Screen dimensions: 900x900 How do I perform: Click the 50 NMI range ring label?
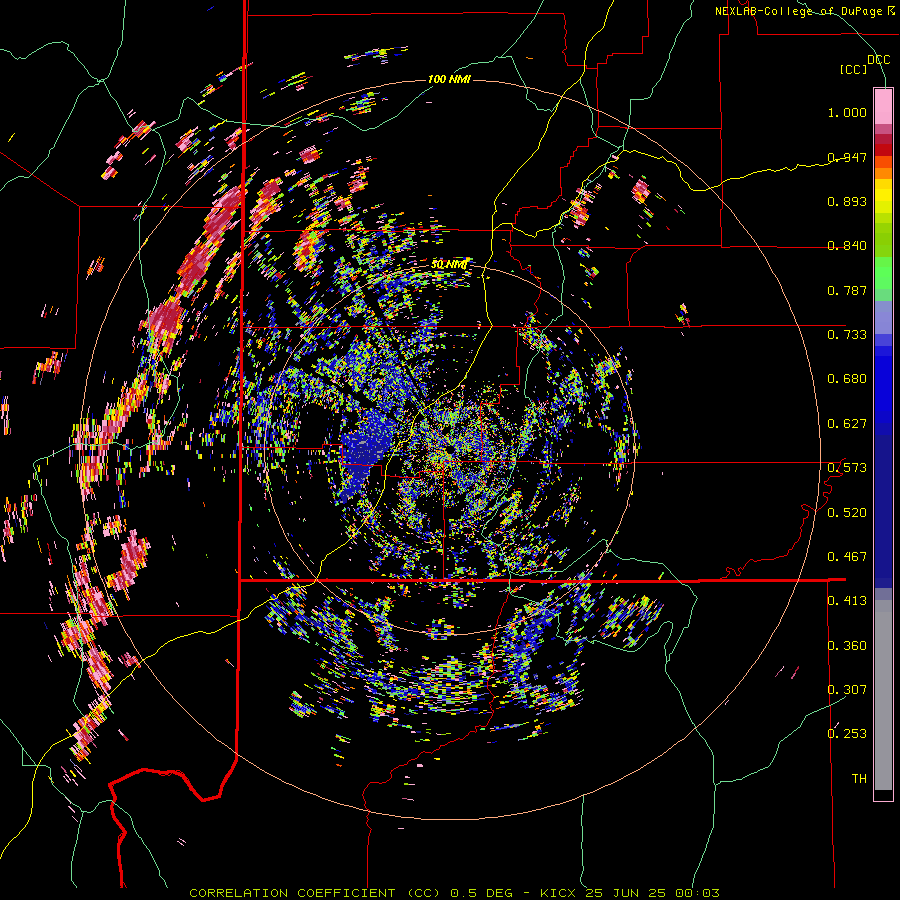coord(449,265)
